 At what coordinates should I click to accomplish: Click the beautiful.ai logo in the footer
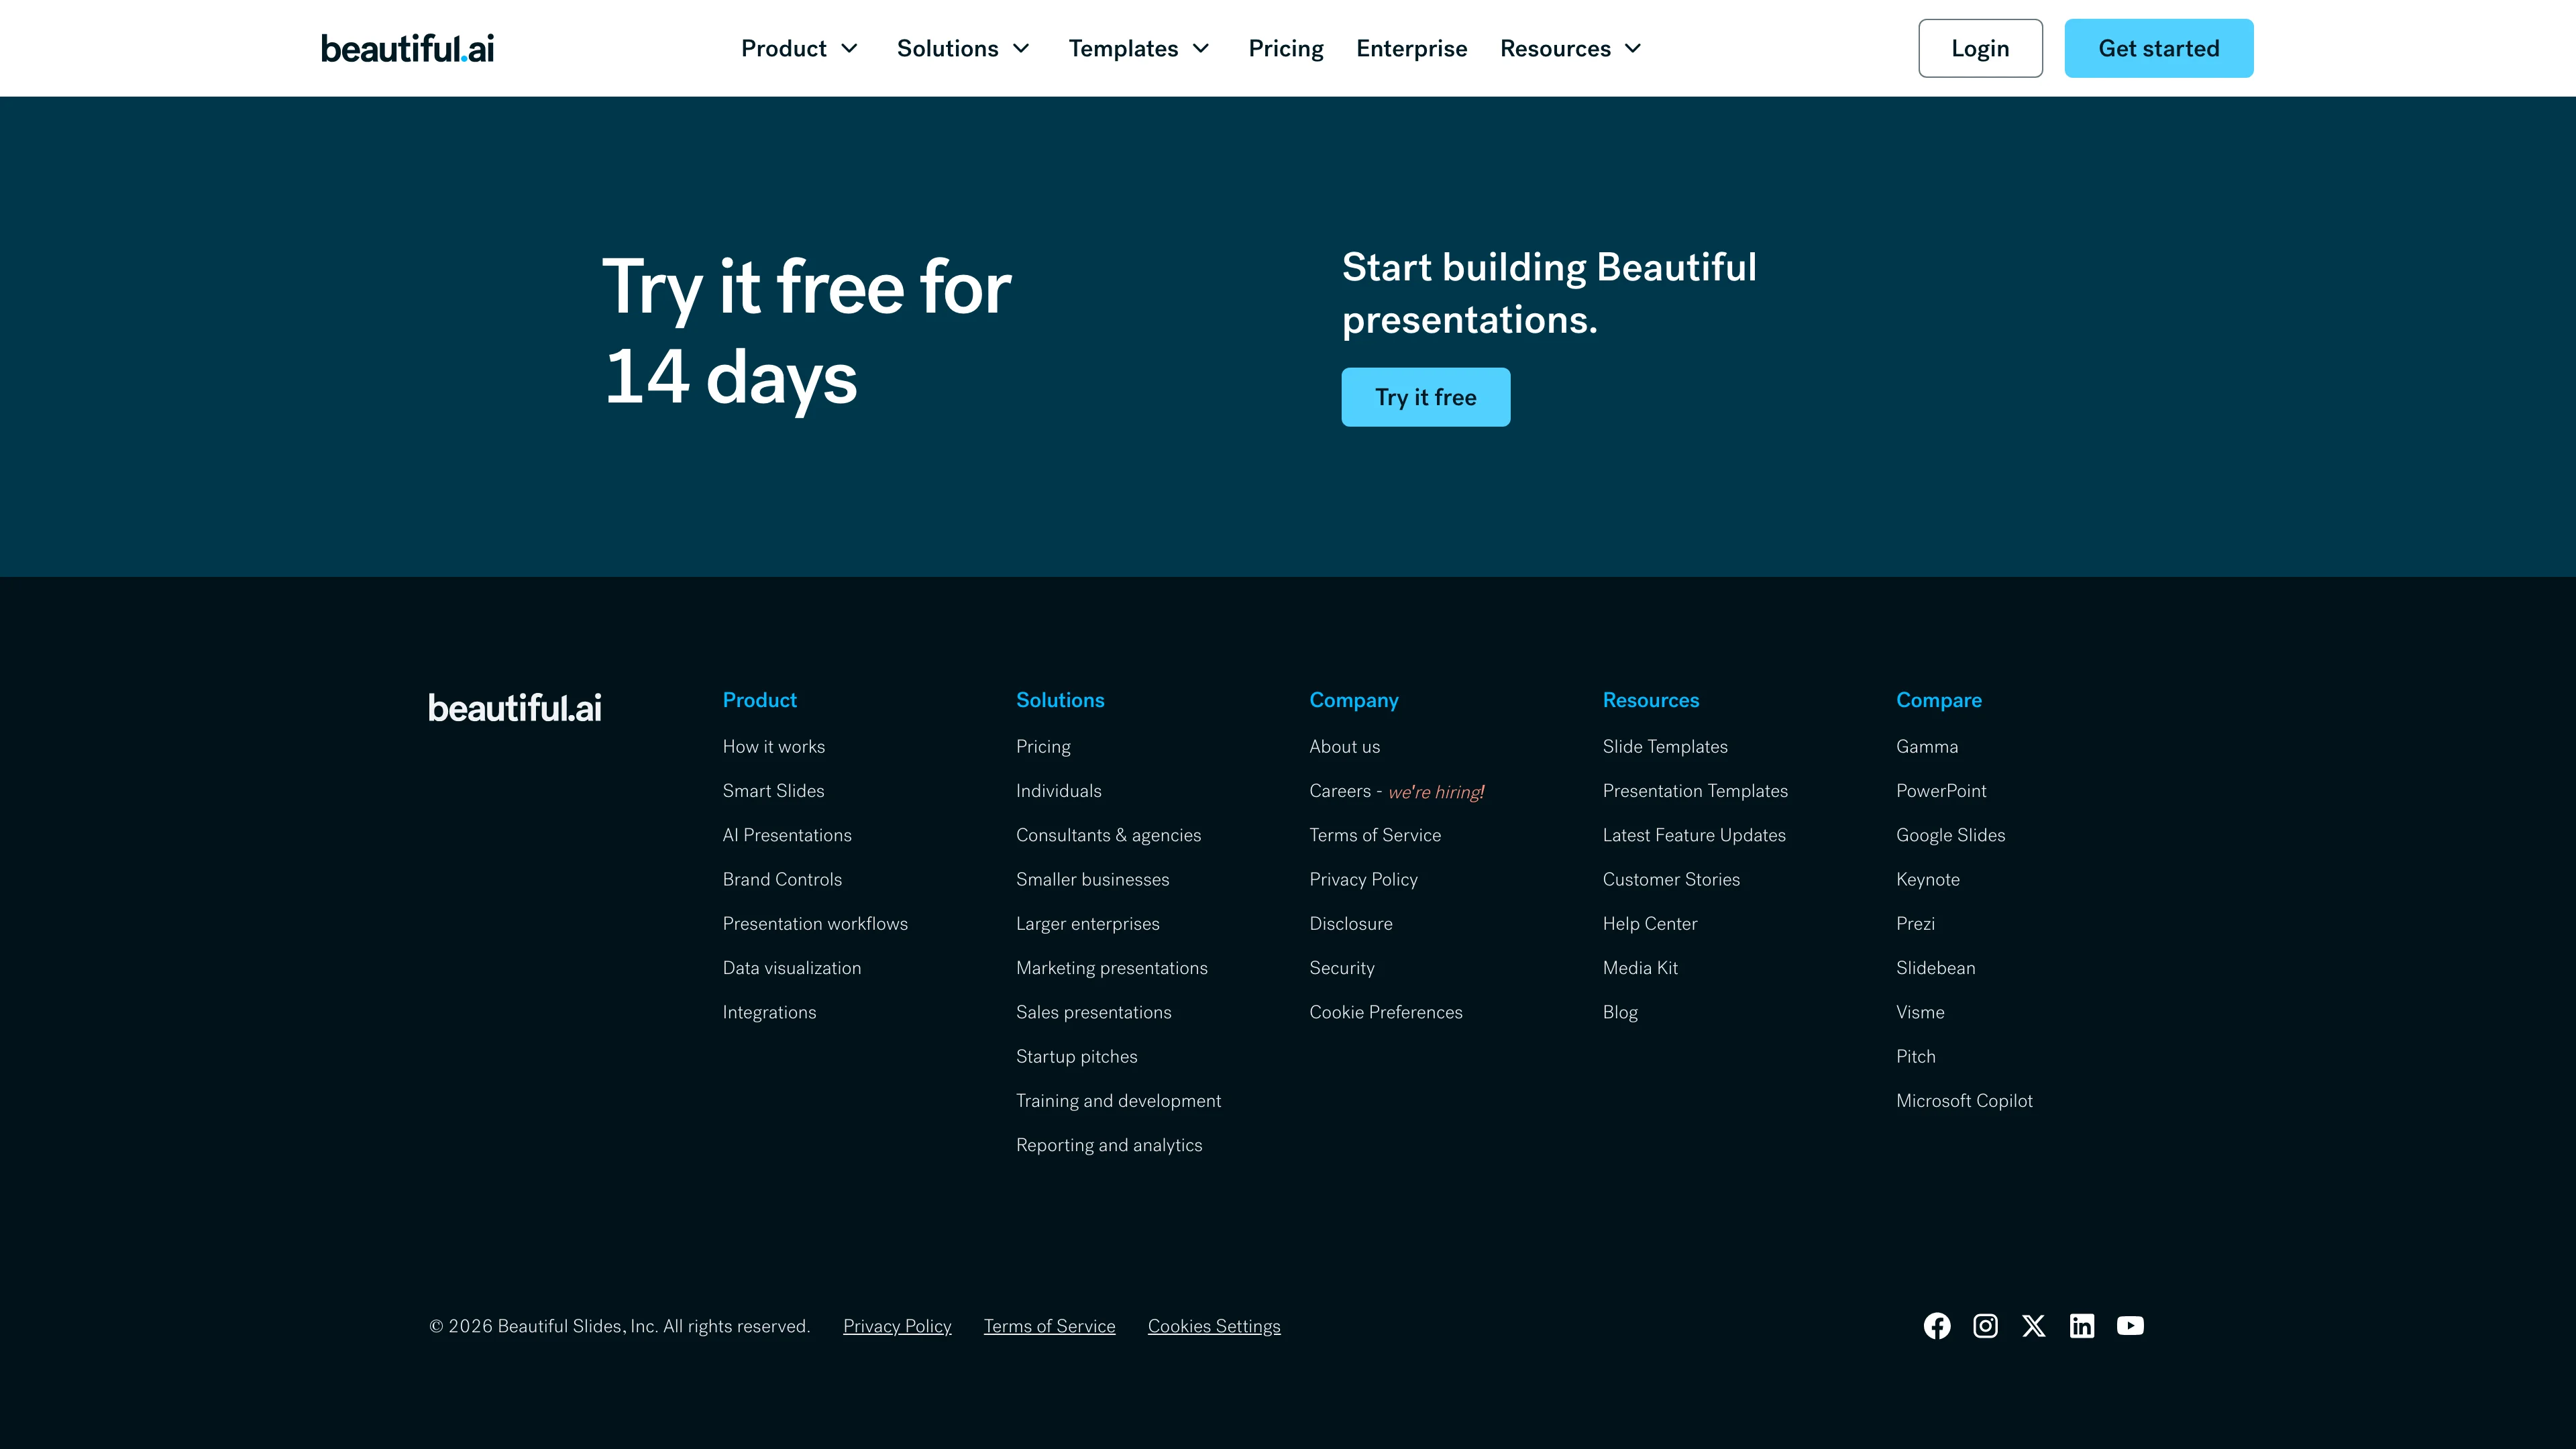click(515, 708)
